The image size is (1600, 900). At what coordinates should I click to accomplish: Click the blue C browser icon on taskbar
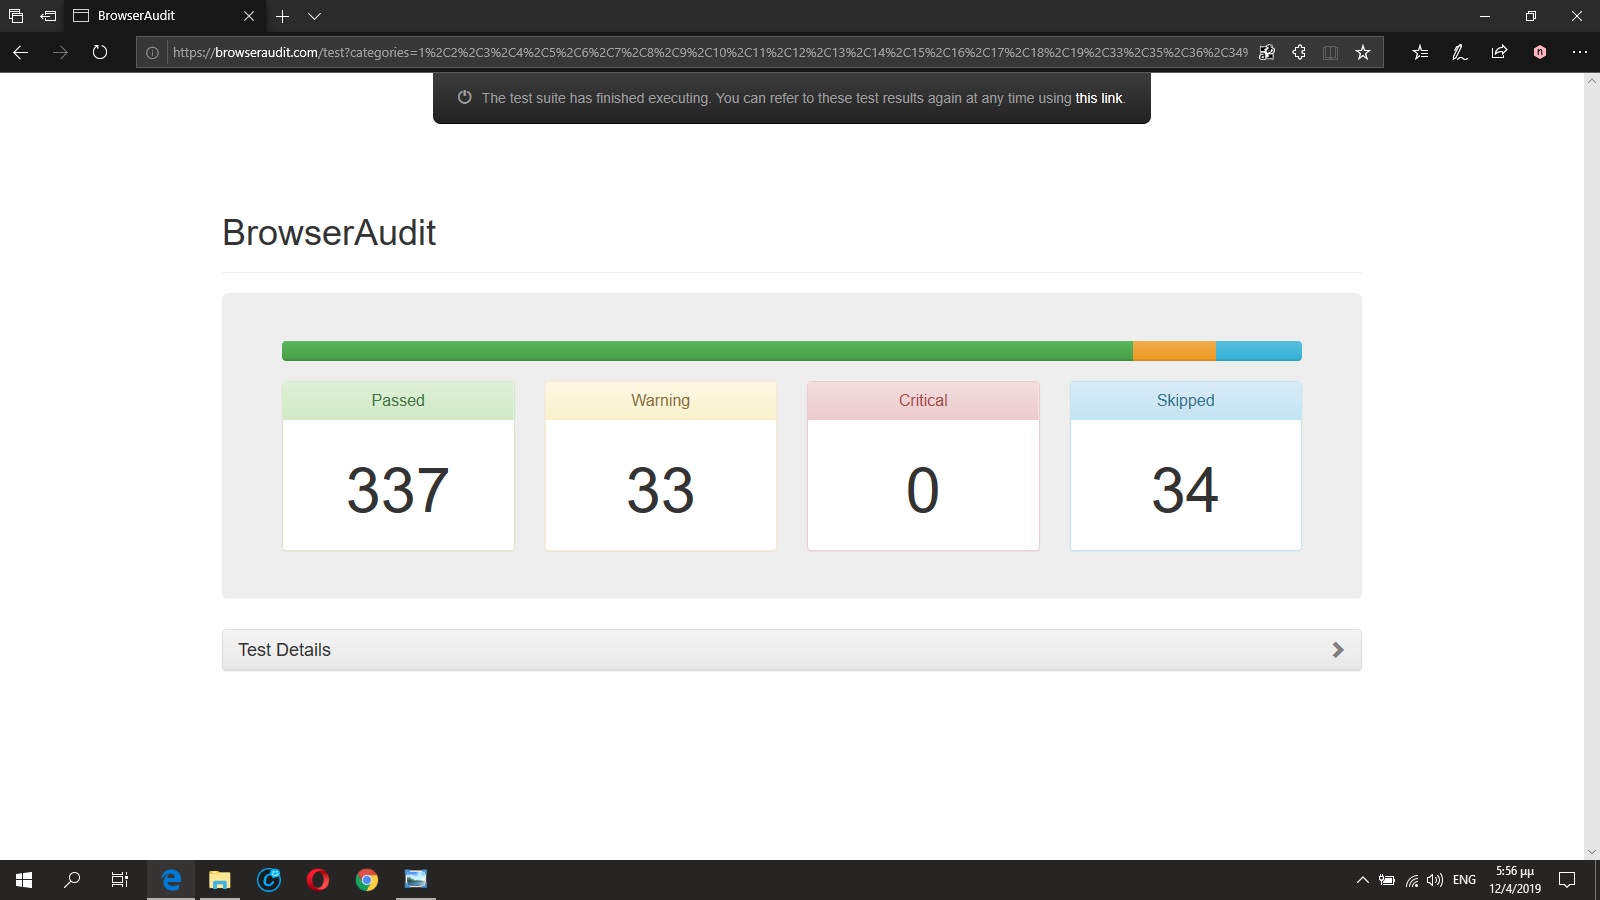(x=269, y=880)
